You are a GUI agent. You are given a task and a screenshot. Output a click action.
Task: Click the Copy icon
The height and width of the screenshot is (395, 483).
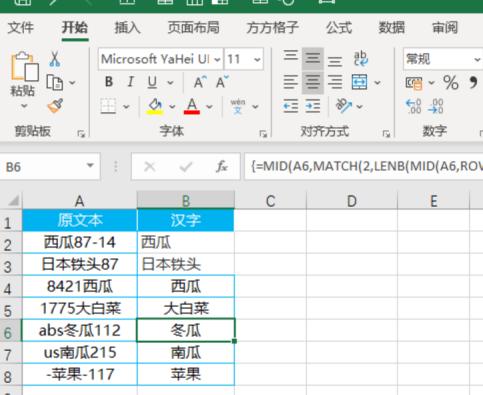click(x=54, y=82)
